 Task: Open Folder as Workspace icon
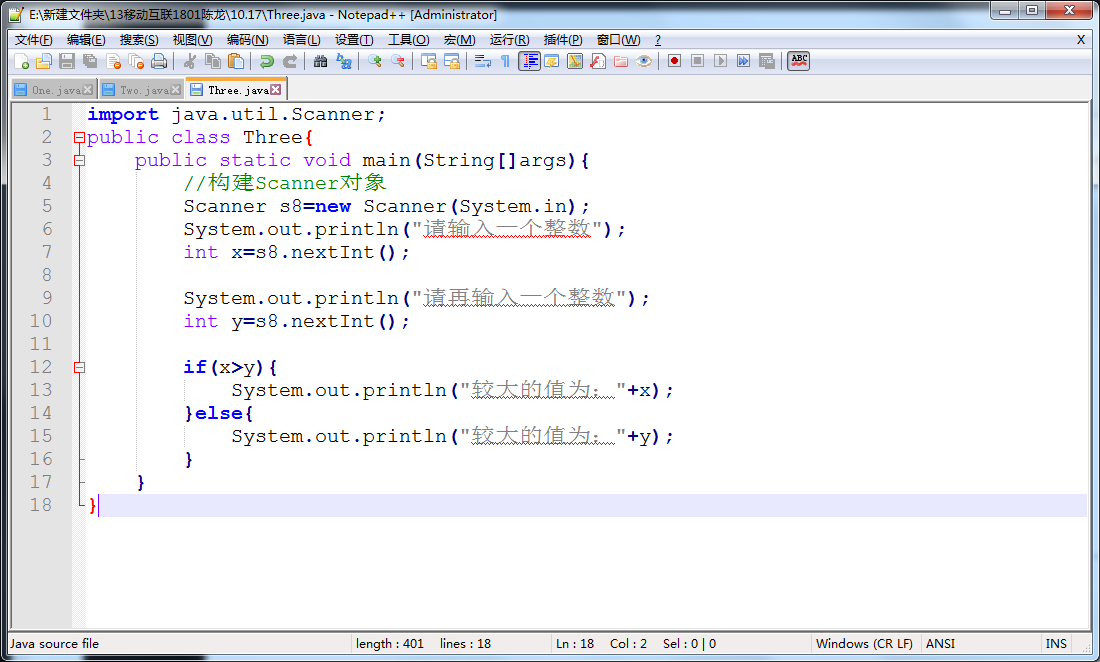(621, 62)
